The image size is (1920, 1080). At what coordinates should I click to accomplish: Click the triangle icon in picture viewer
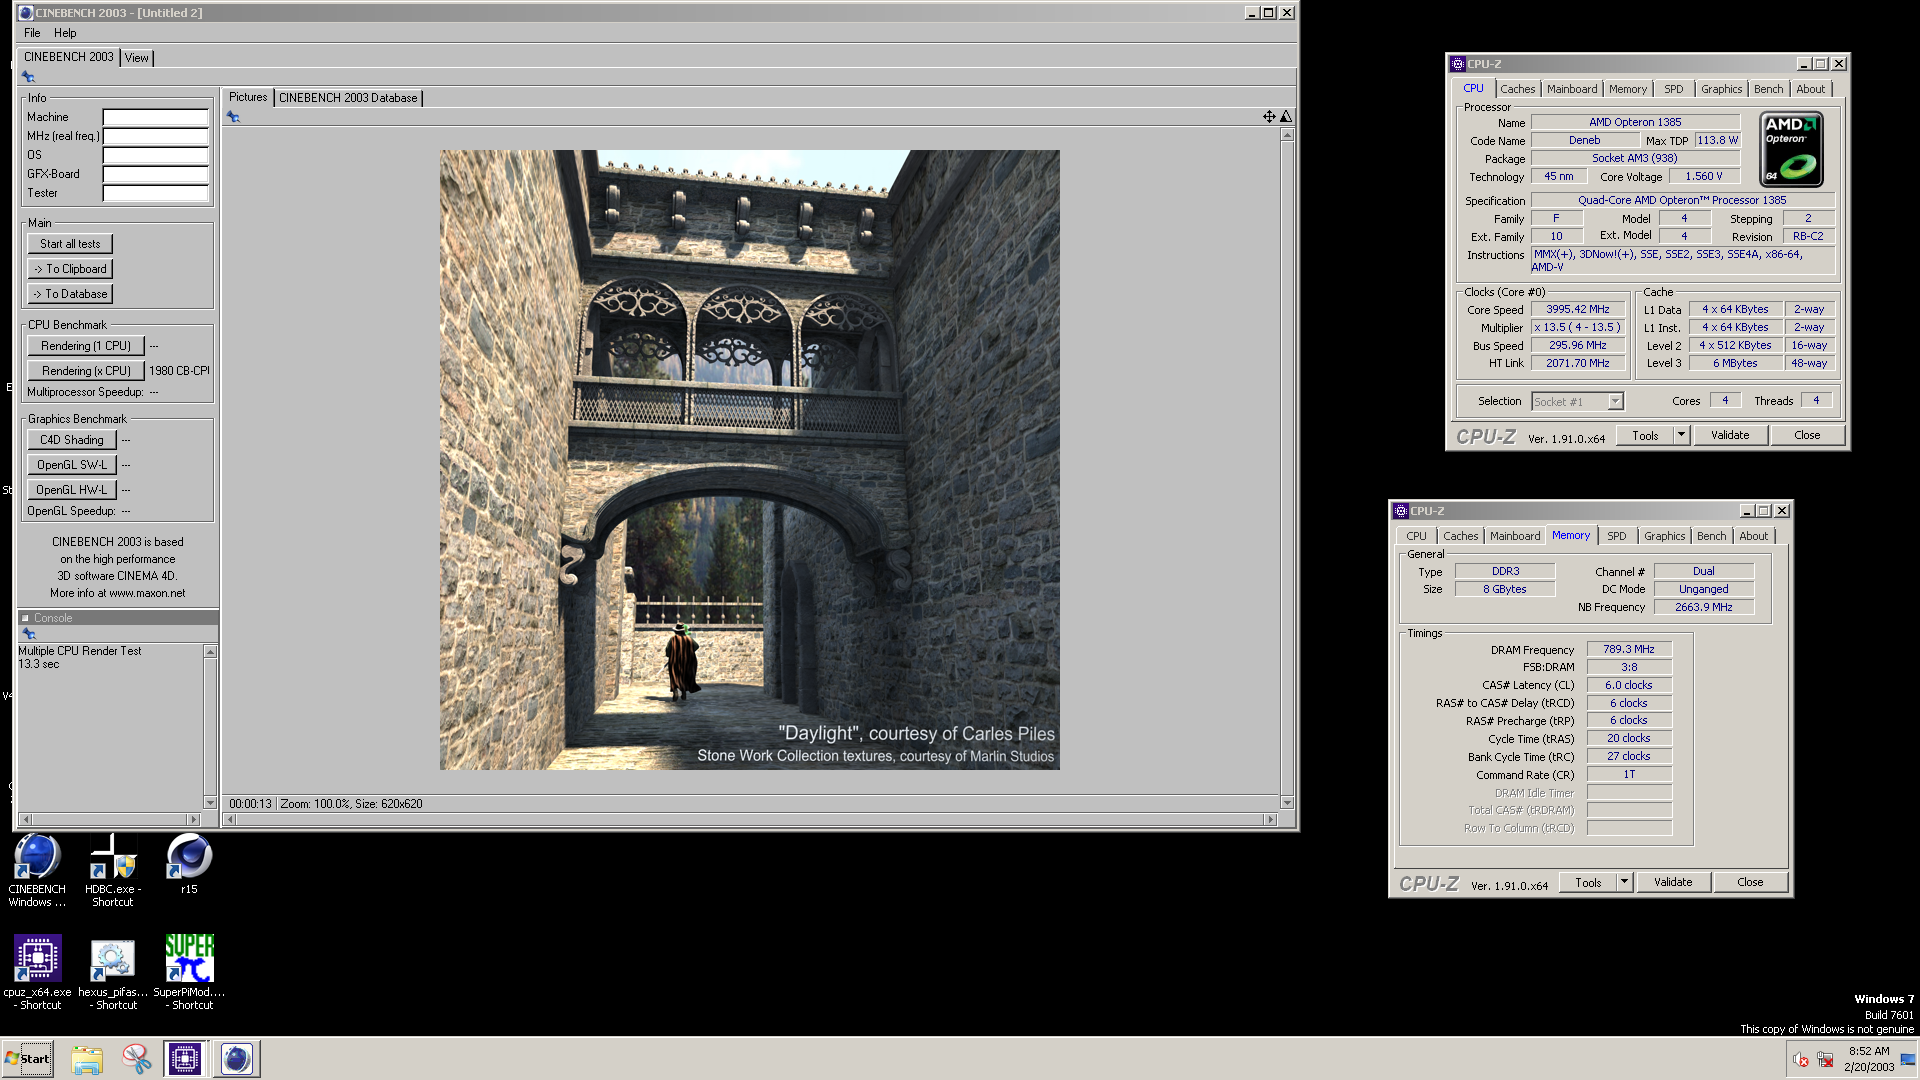pyautogui.click(x=1286, y=117)
